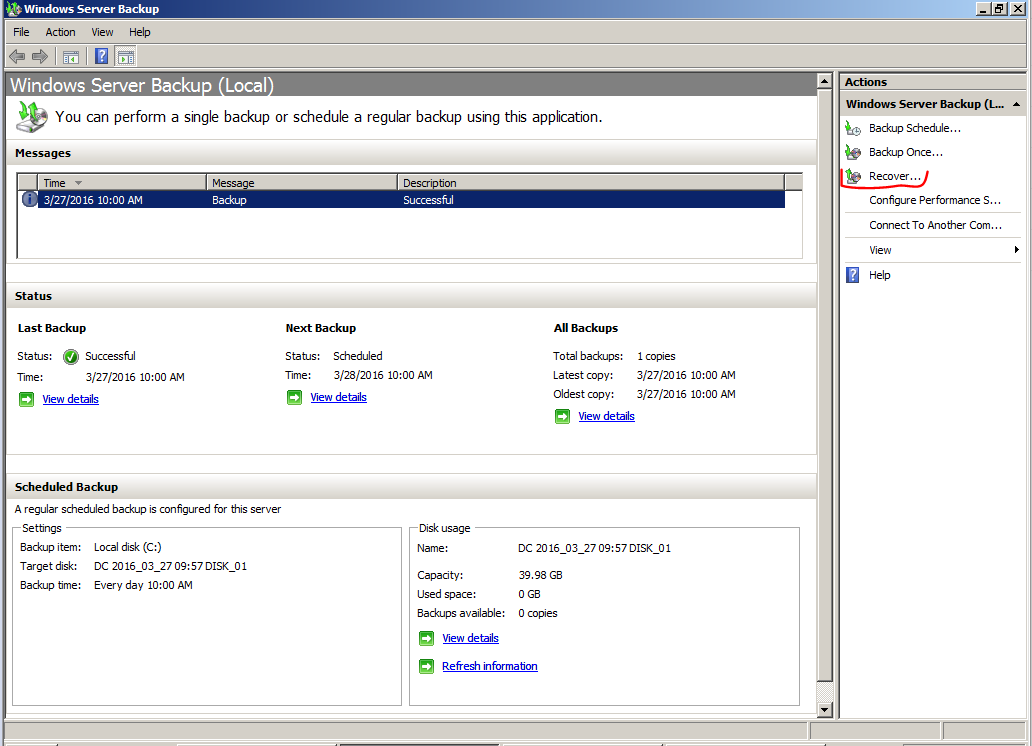Click green arrow icon beside All Backups View details
This screenshot has height=746, width=1032.
pos(562,416)
